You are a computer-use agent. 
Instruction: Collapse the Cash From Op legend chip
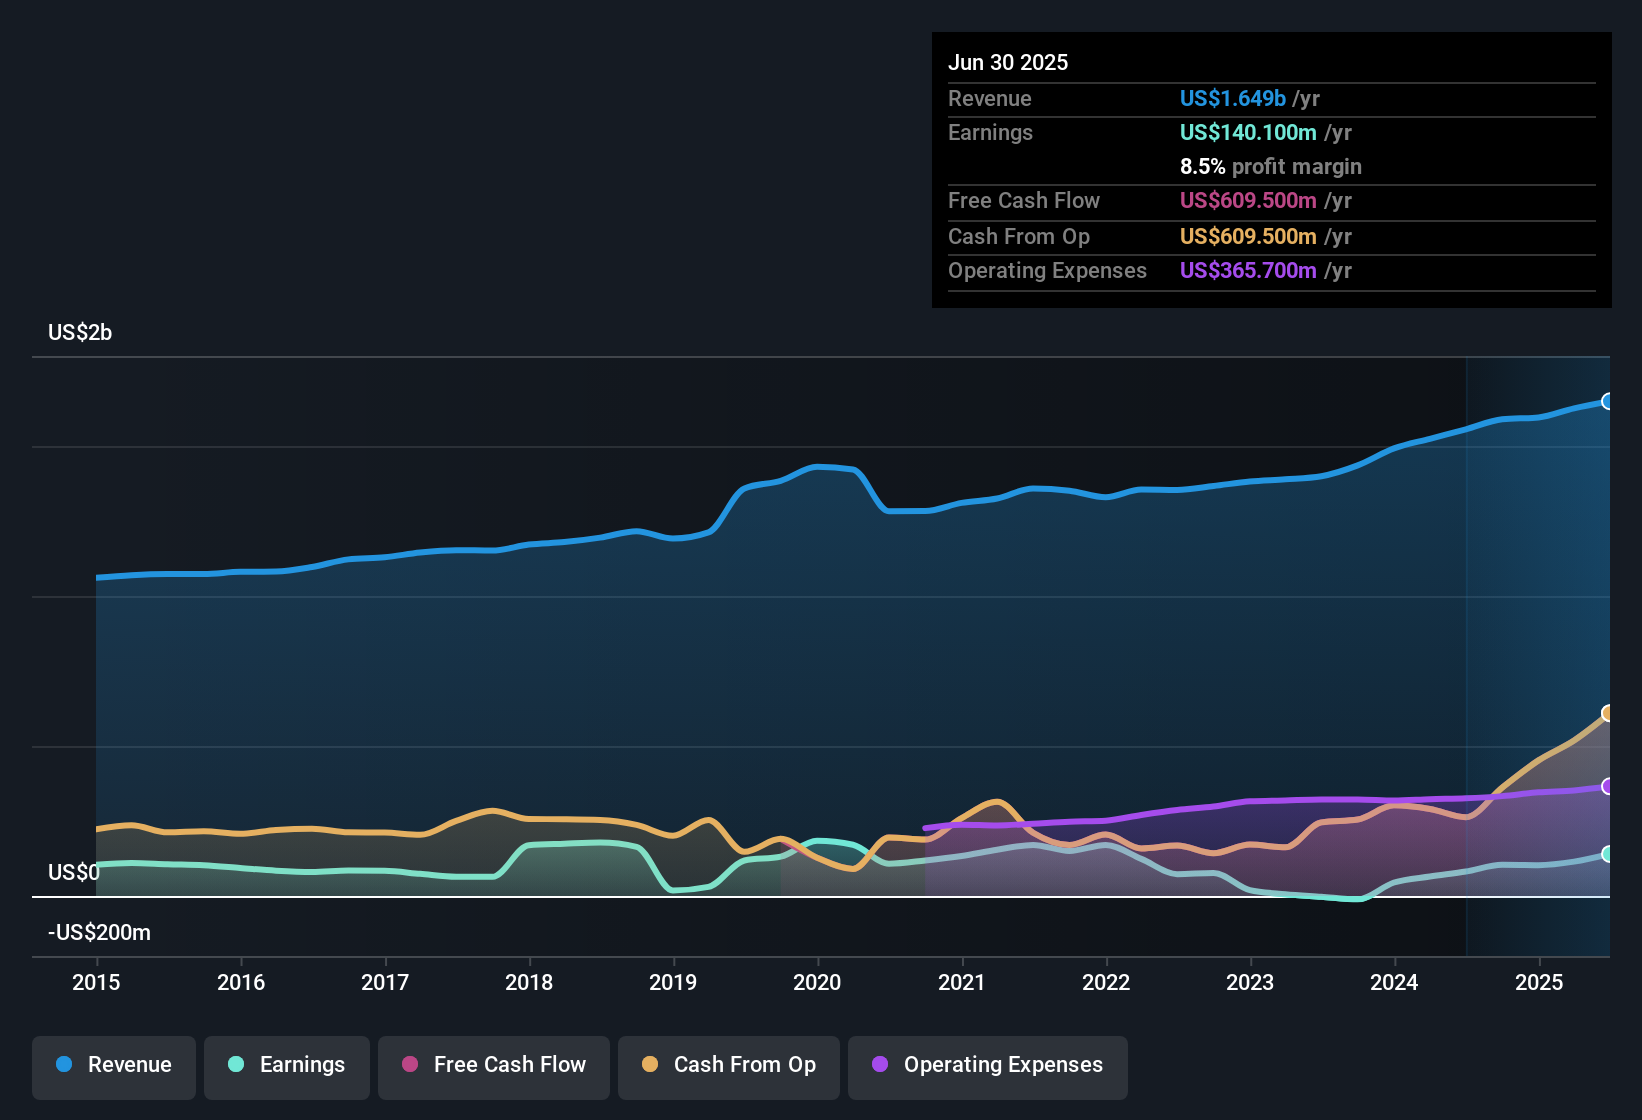click(728, 1066)
